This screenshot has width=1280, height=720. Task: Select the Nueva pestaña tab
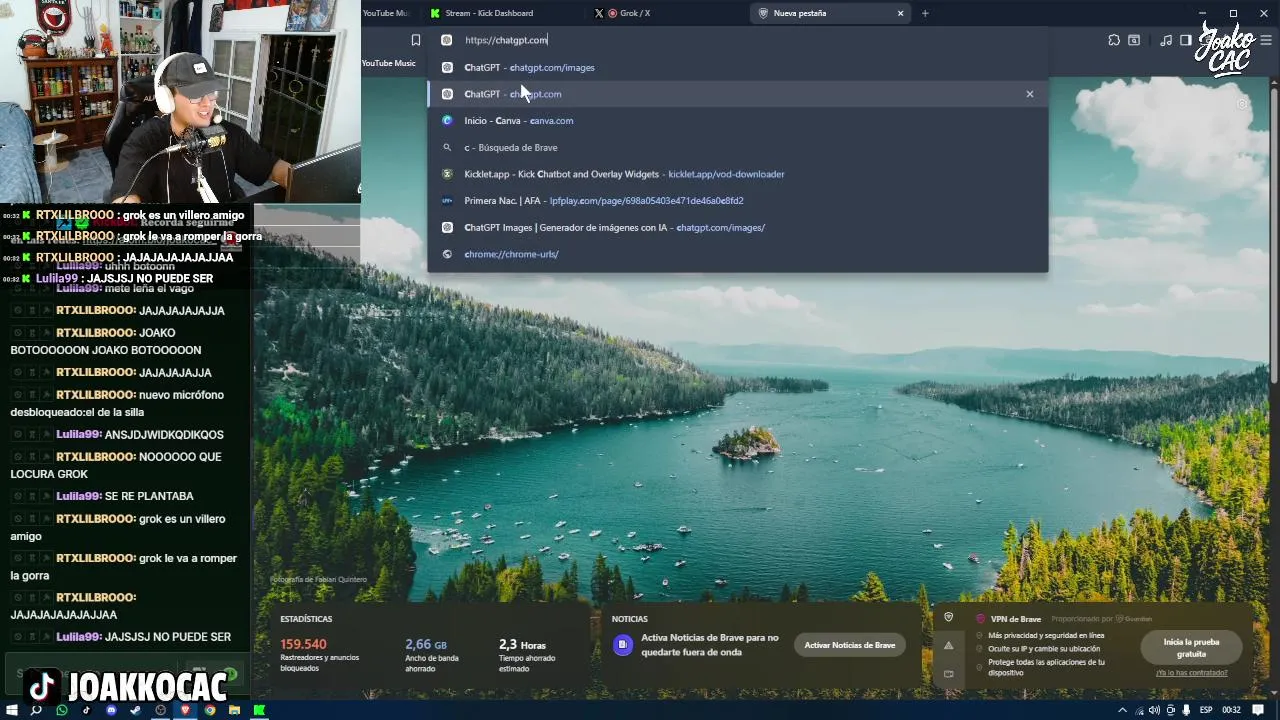[x=830, y=13]
